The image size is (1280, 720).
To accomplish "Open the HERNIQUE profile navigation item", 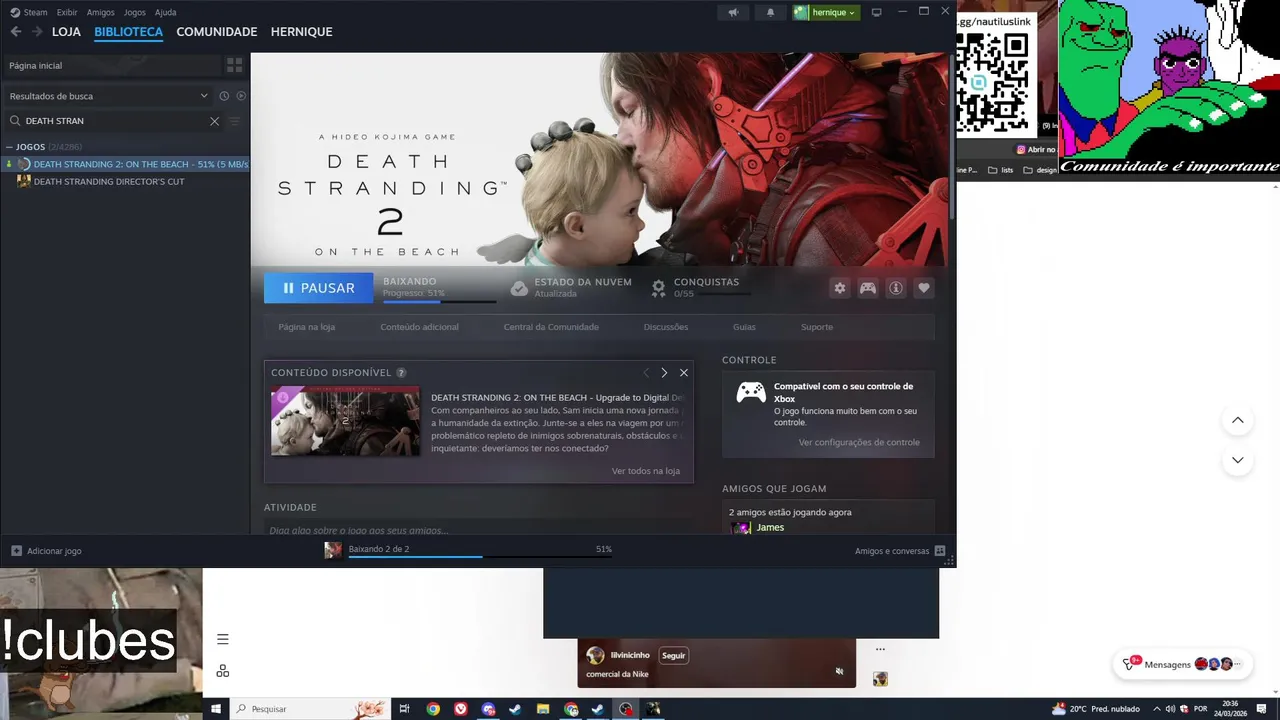I will pos(301,32).
